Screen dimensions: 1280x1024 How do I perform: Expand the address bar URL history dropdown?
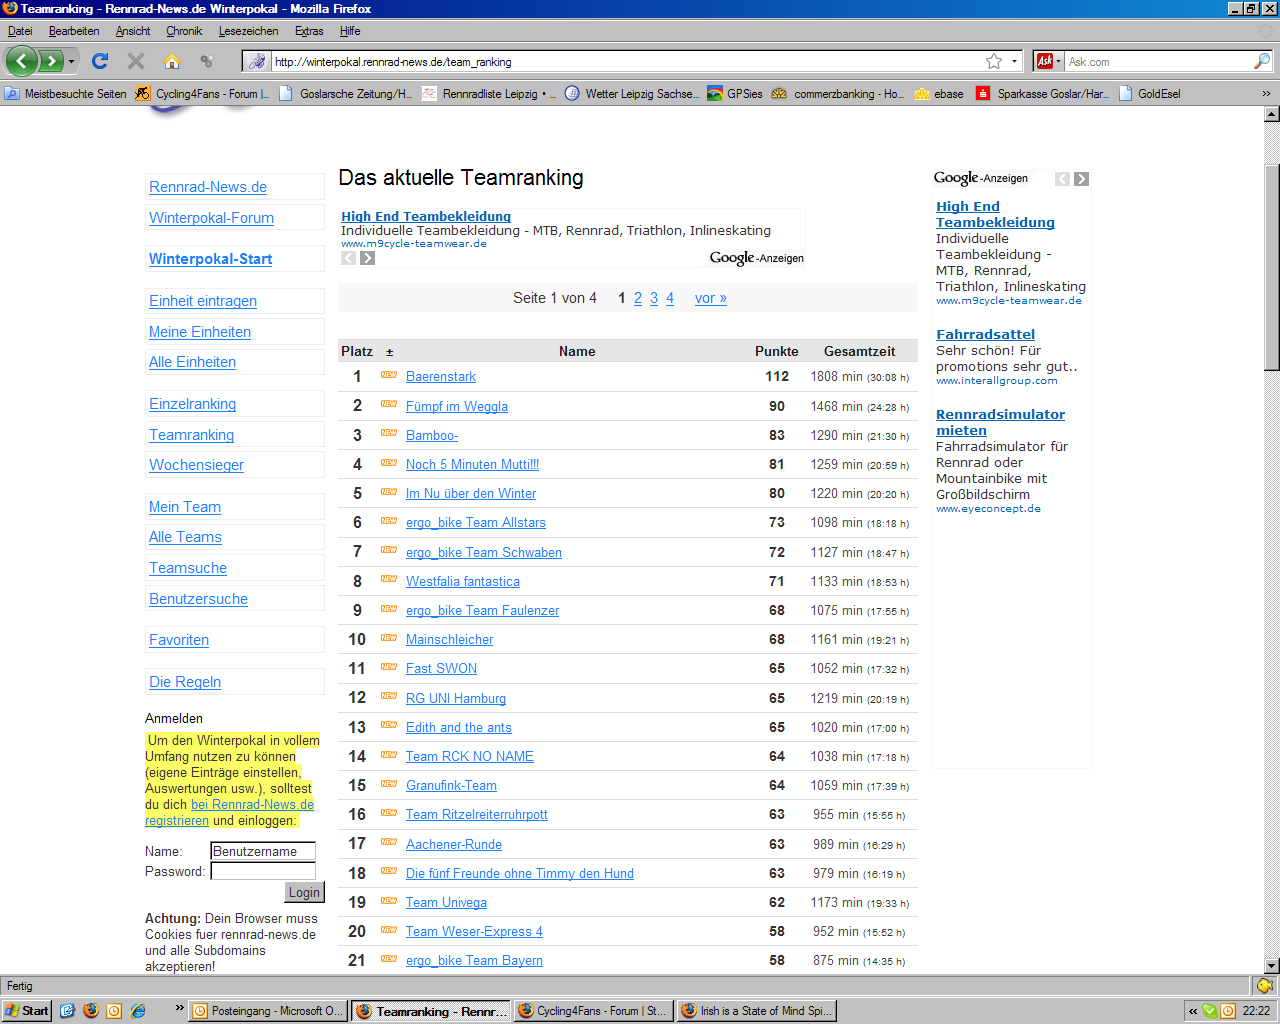[1014, 61]
